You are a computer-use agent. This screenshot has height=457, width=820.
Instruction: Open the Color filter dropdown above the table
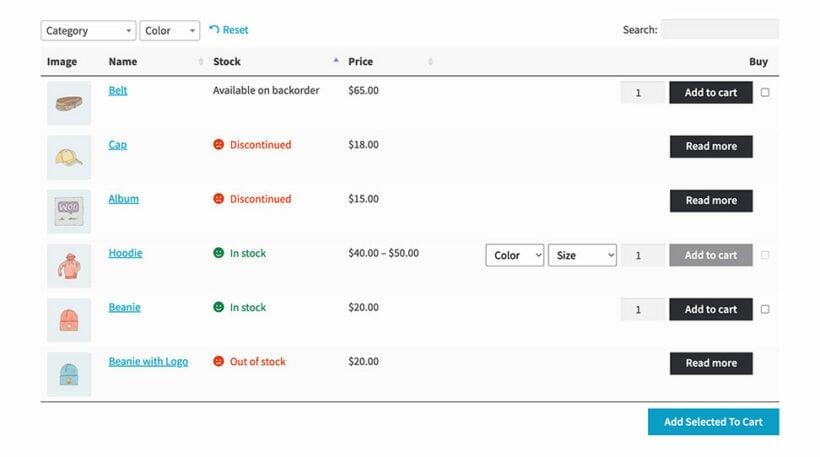click(169, 31)
